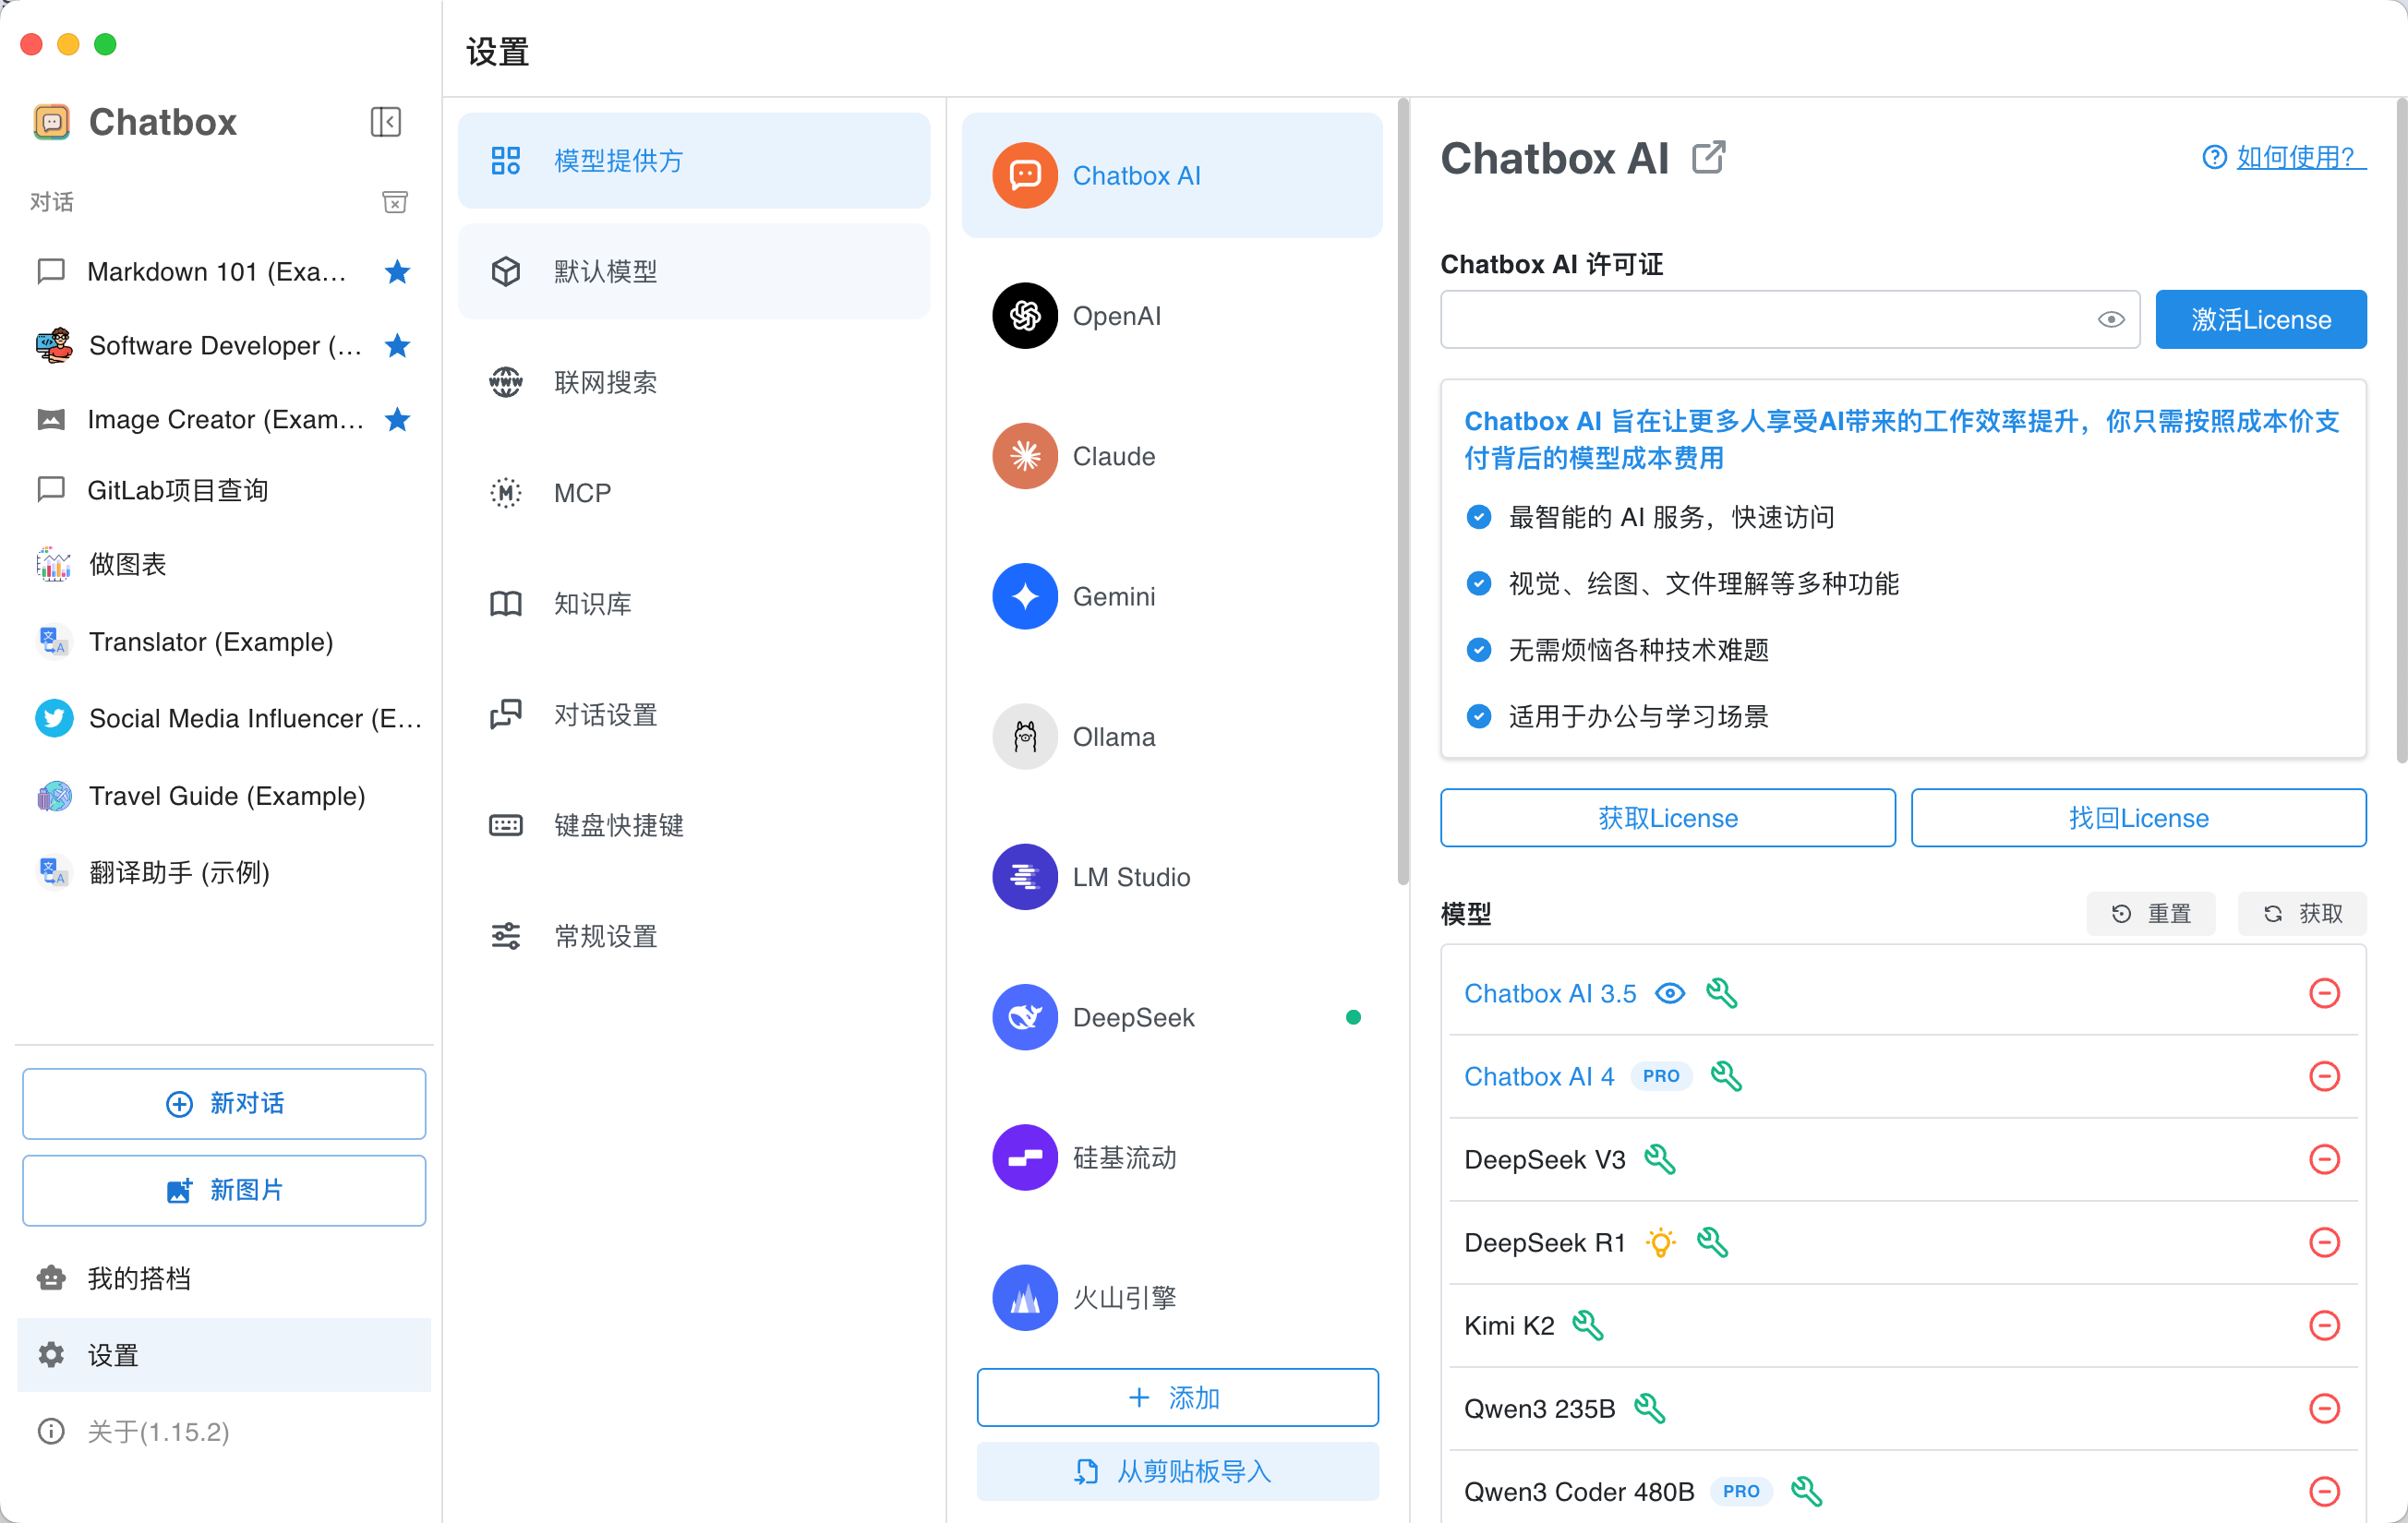
Task: Click the 找回License button
Action: point(2138,818)
